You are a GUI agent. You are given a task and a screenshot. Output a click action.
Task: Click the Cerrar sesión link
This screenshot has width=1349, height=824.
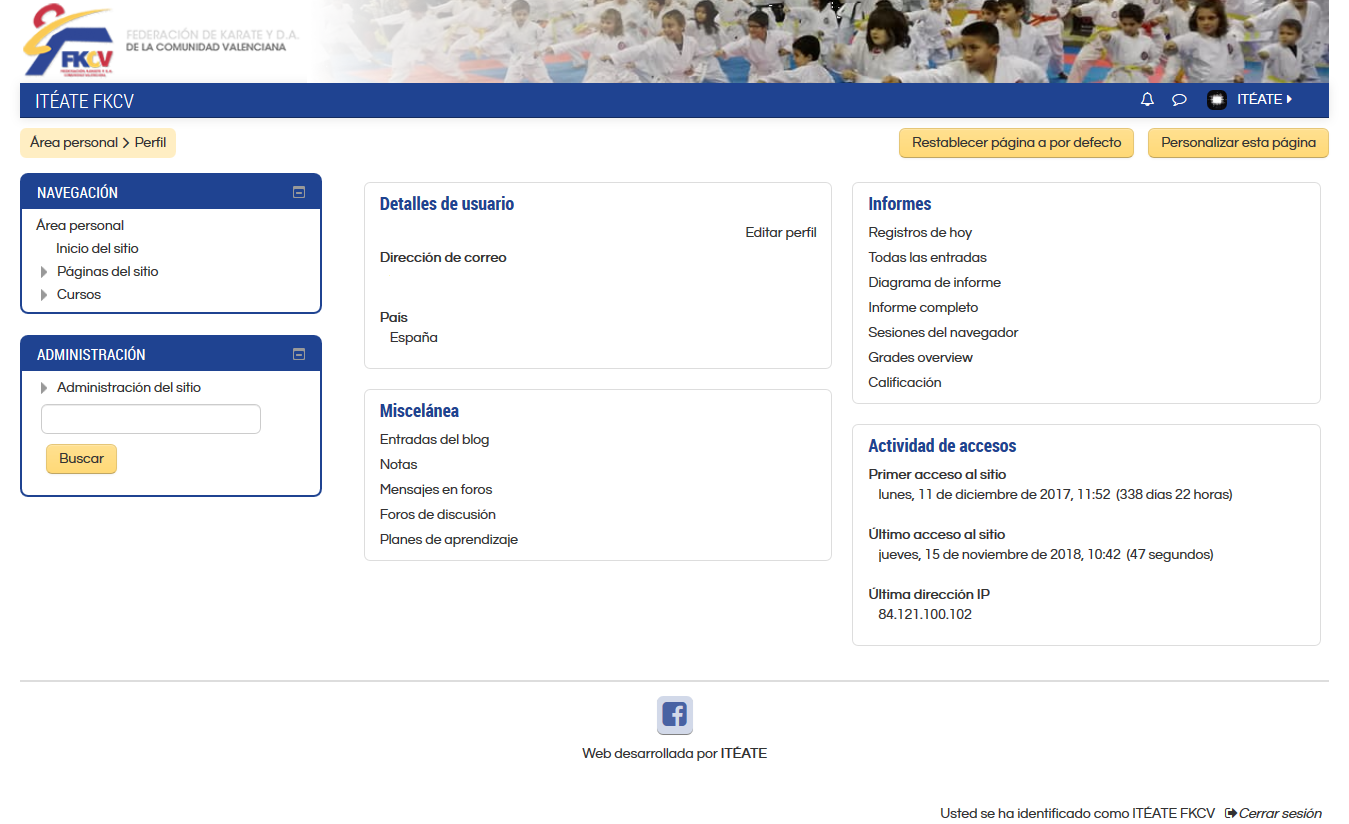(x=1280, y=814)
